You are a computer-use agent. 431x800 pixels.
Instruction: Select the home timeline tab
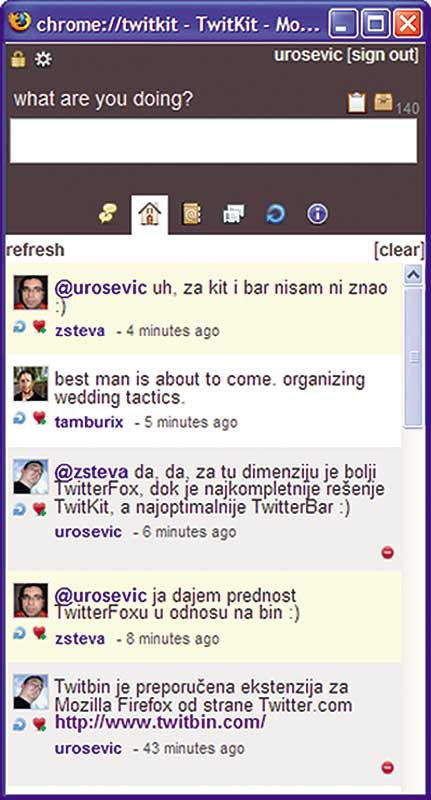(x=149, y=213)
